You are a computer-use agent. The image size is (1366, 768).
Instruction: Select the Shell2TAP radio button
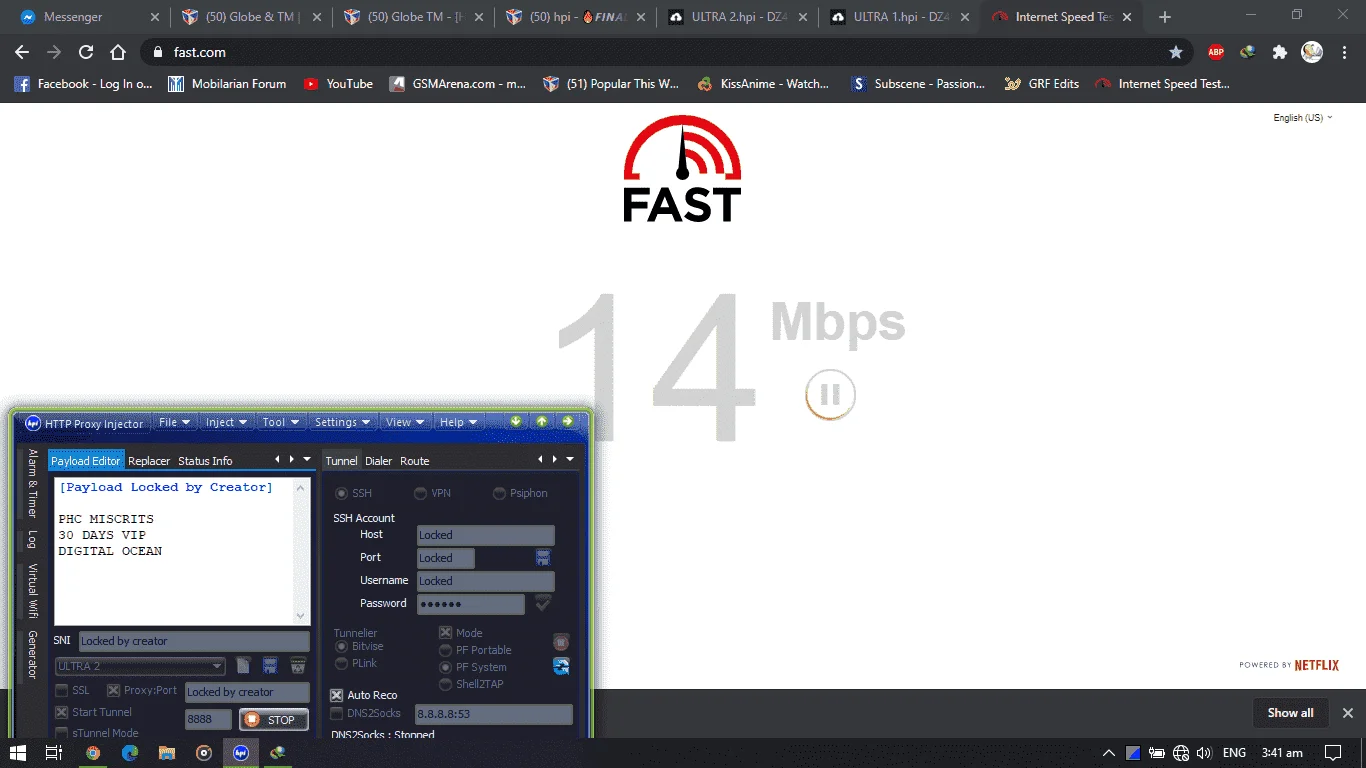point(446,684)
